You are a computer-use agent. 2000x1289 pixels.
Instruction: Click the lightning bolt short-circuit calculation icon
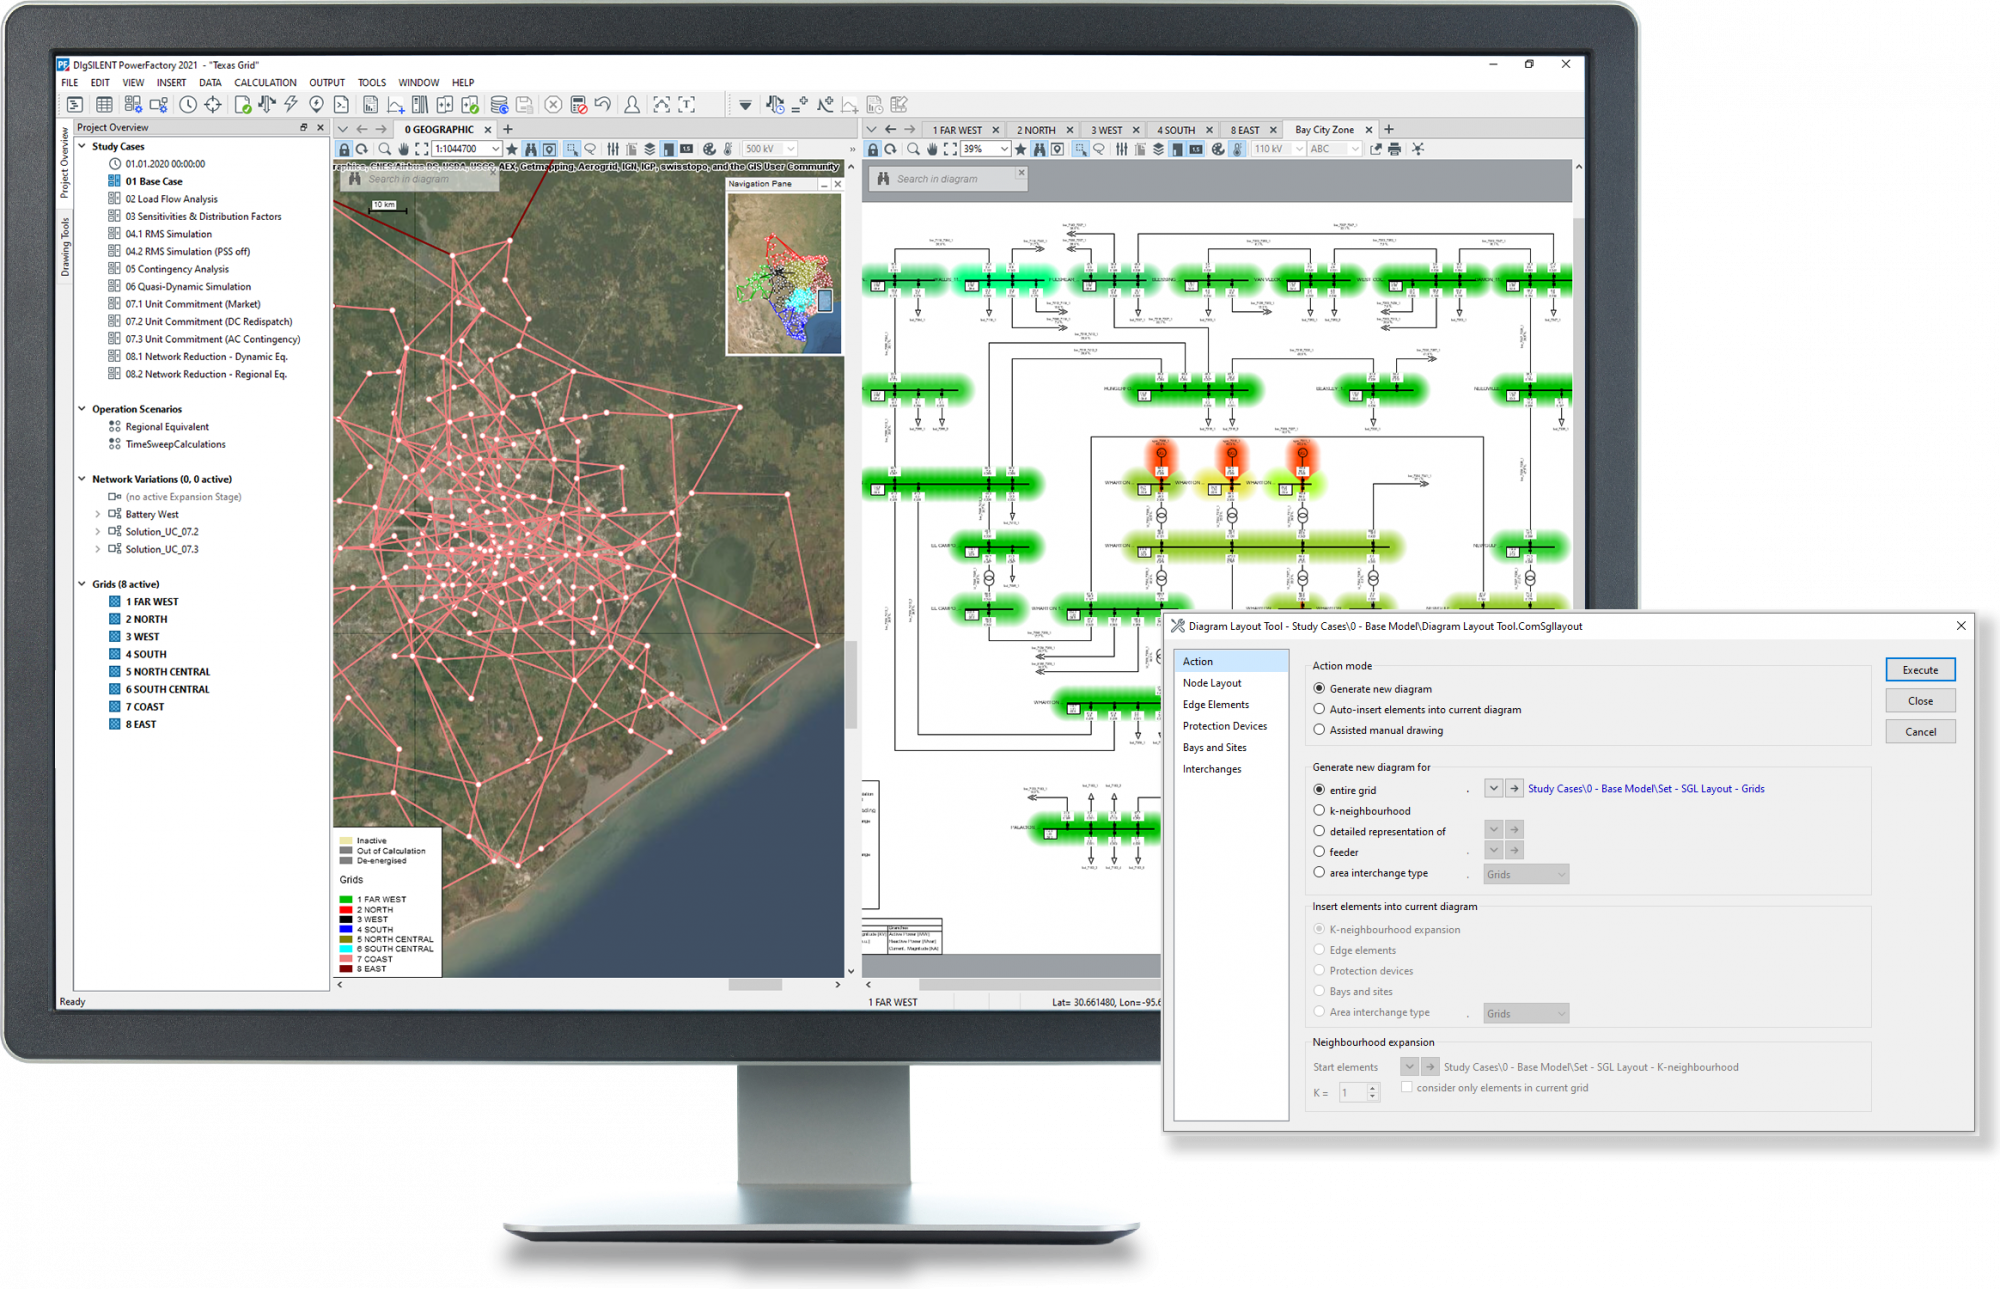point(291,104)
